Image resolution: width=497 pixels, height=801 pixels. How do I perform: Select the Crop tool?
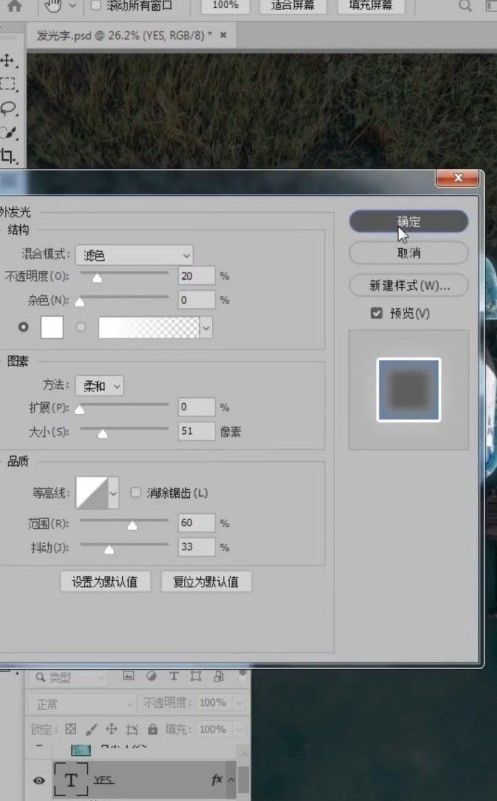[8, 155]
